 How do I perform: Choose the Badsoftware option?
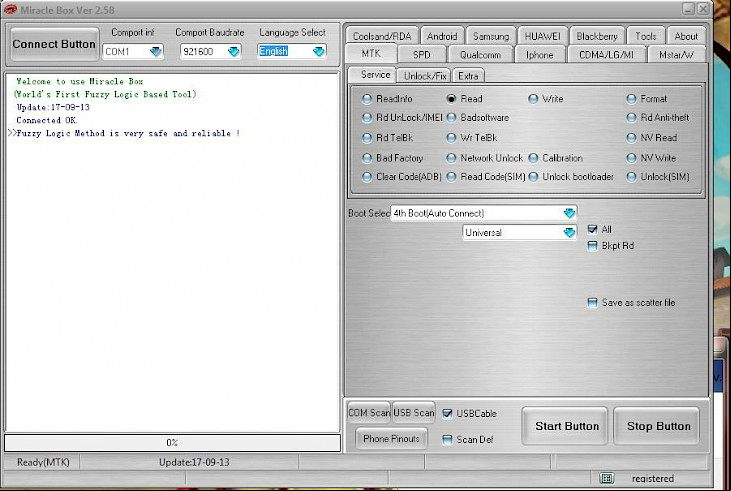click(478, 118)
